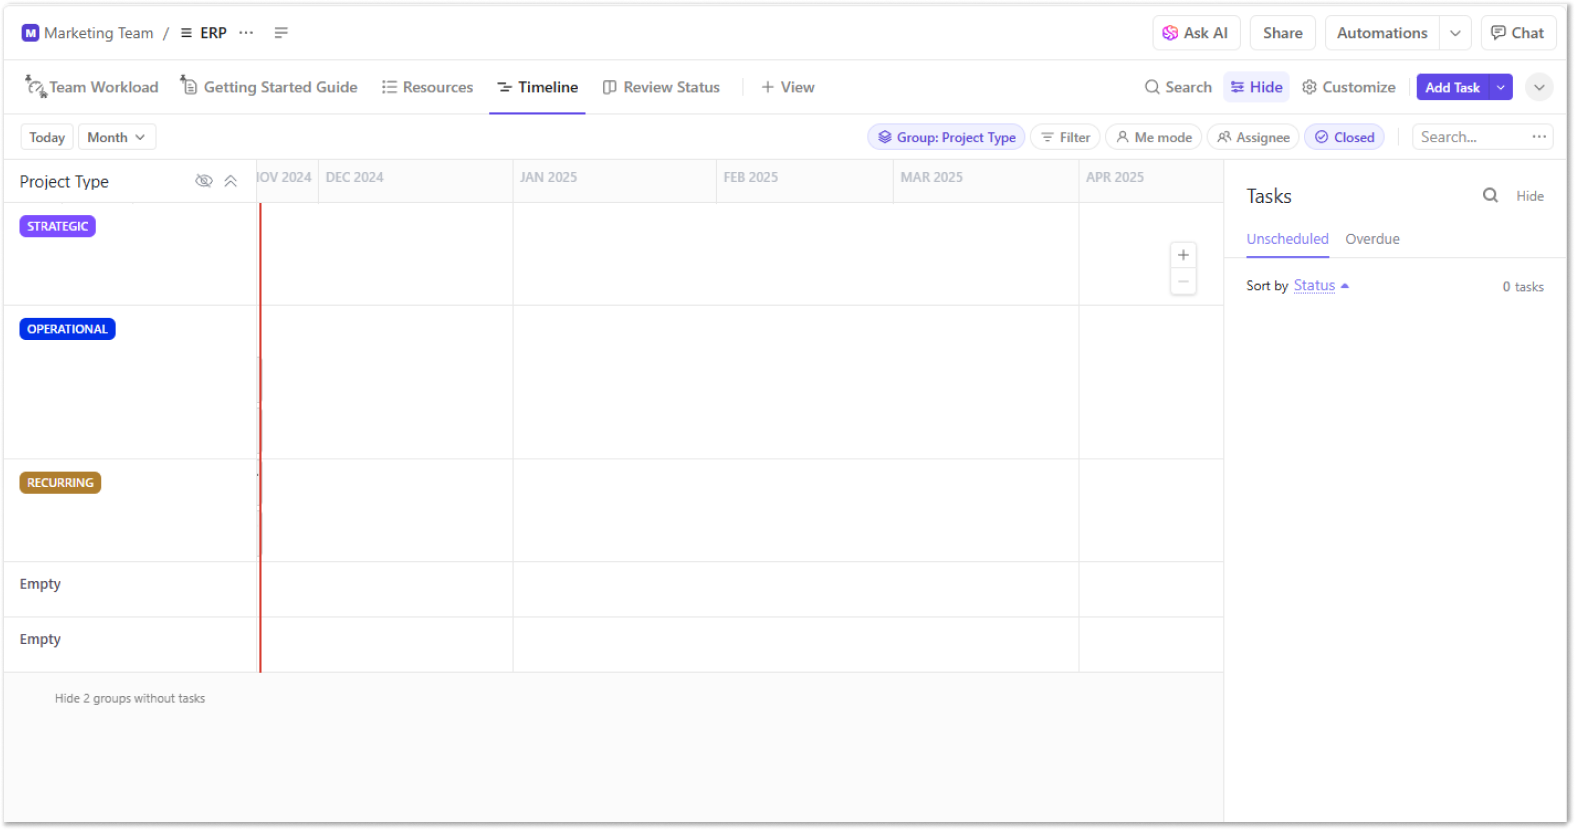
Task: Click the Today button
Action: pyautogui.click(x=47, y=137)
